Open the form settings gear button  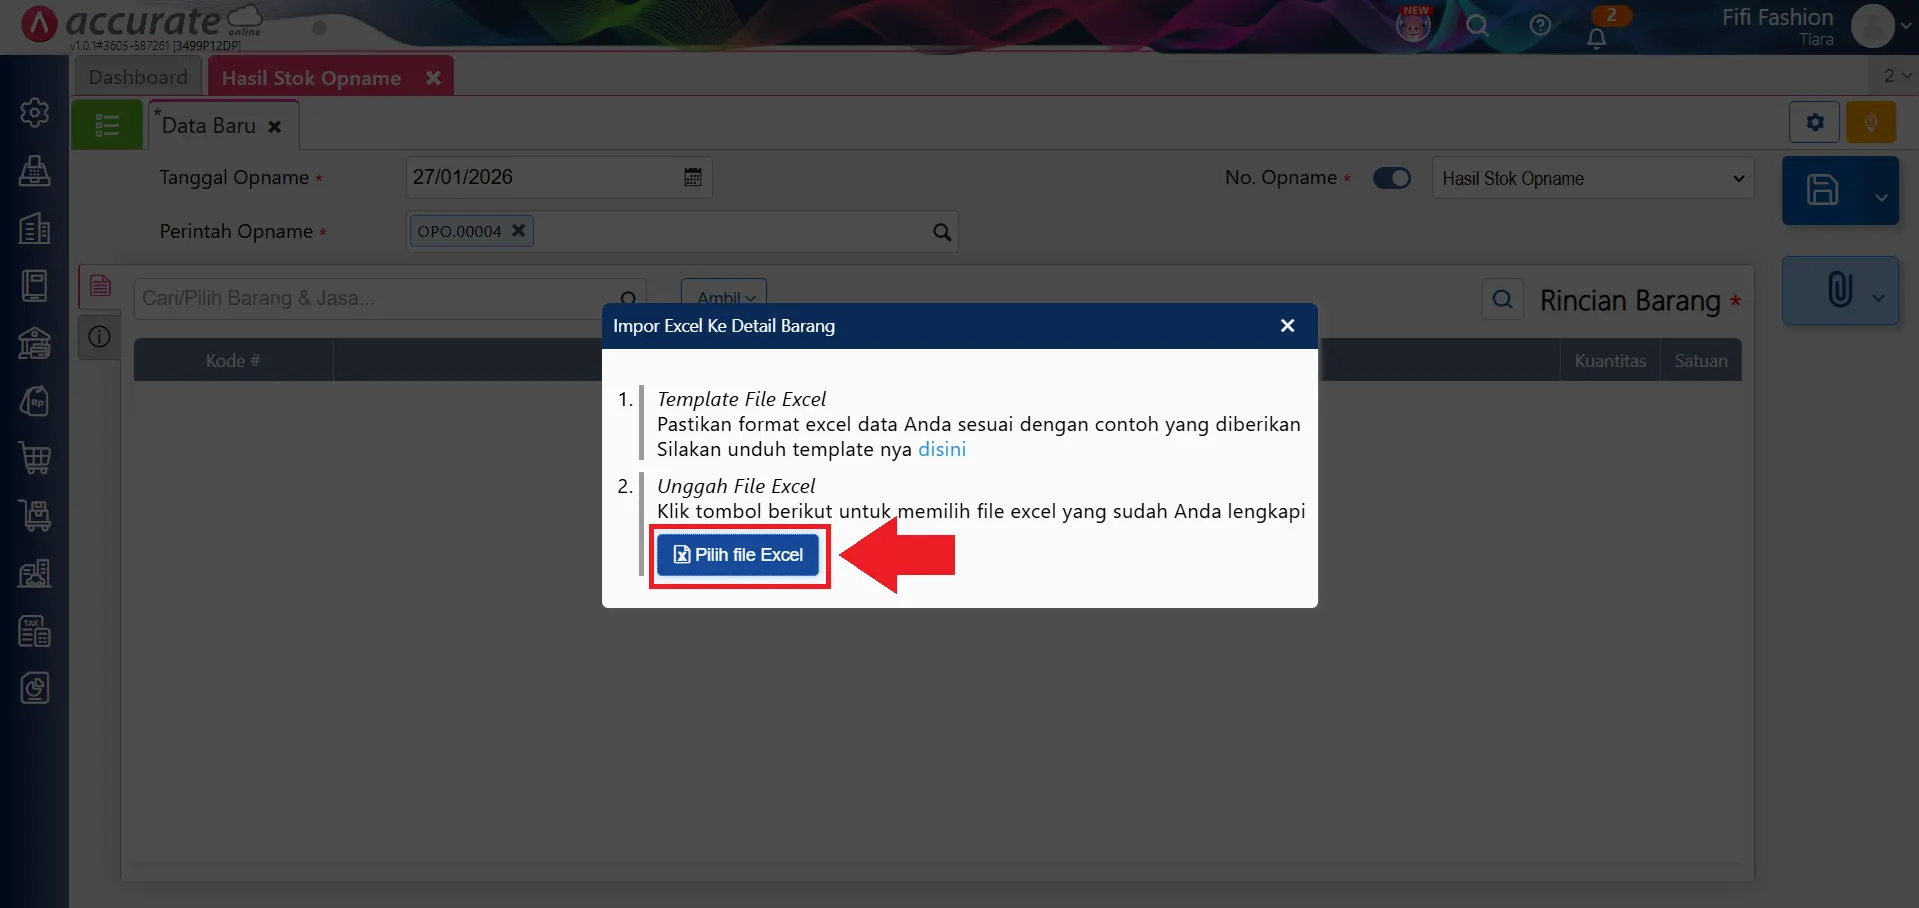tap(1814, 123)
